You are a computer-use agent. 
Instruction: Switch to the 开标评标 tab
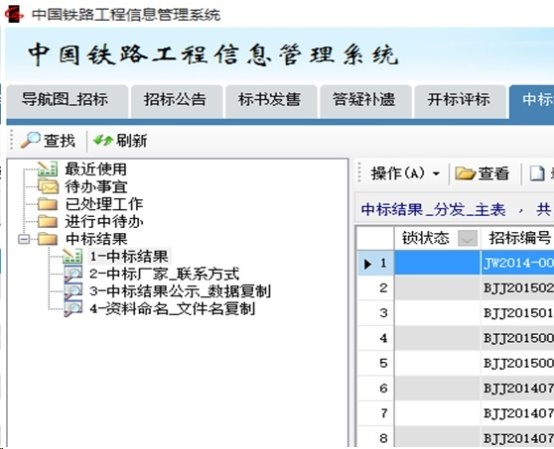459,100
